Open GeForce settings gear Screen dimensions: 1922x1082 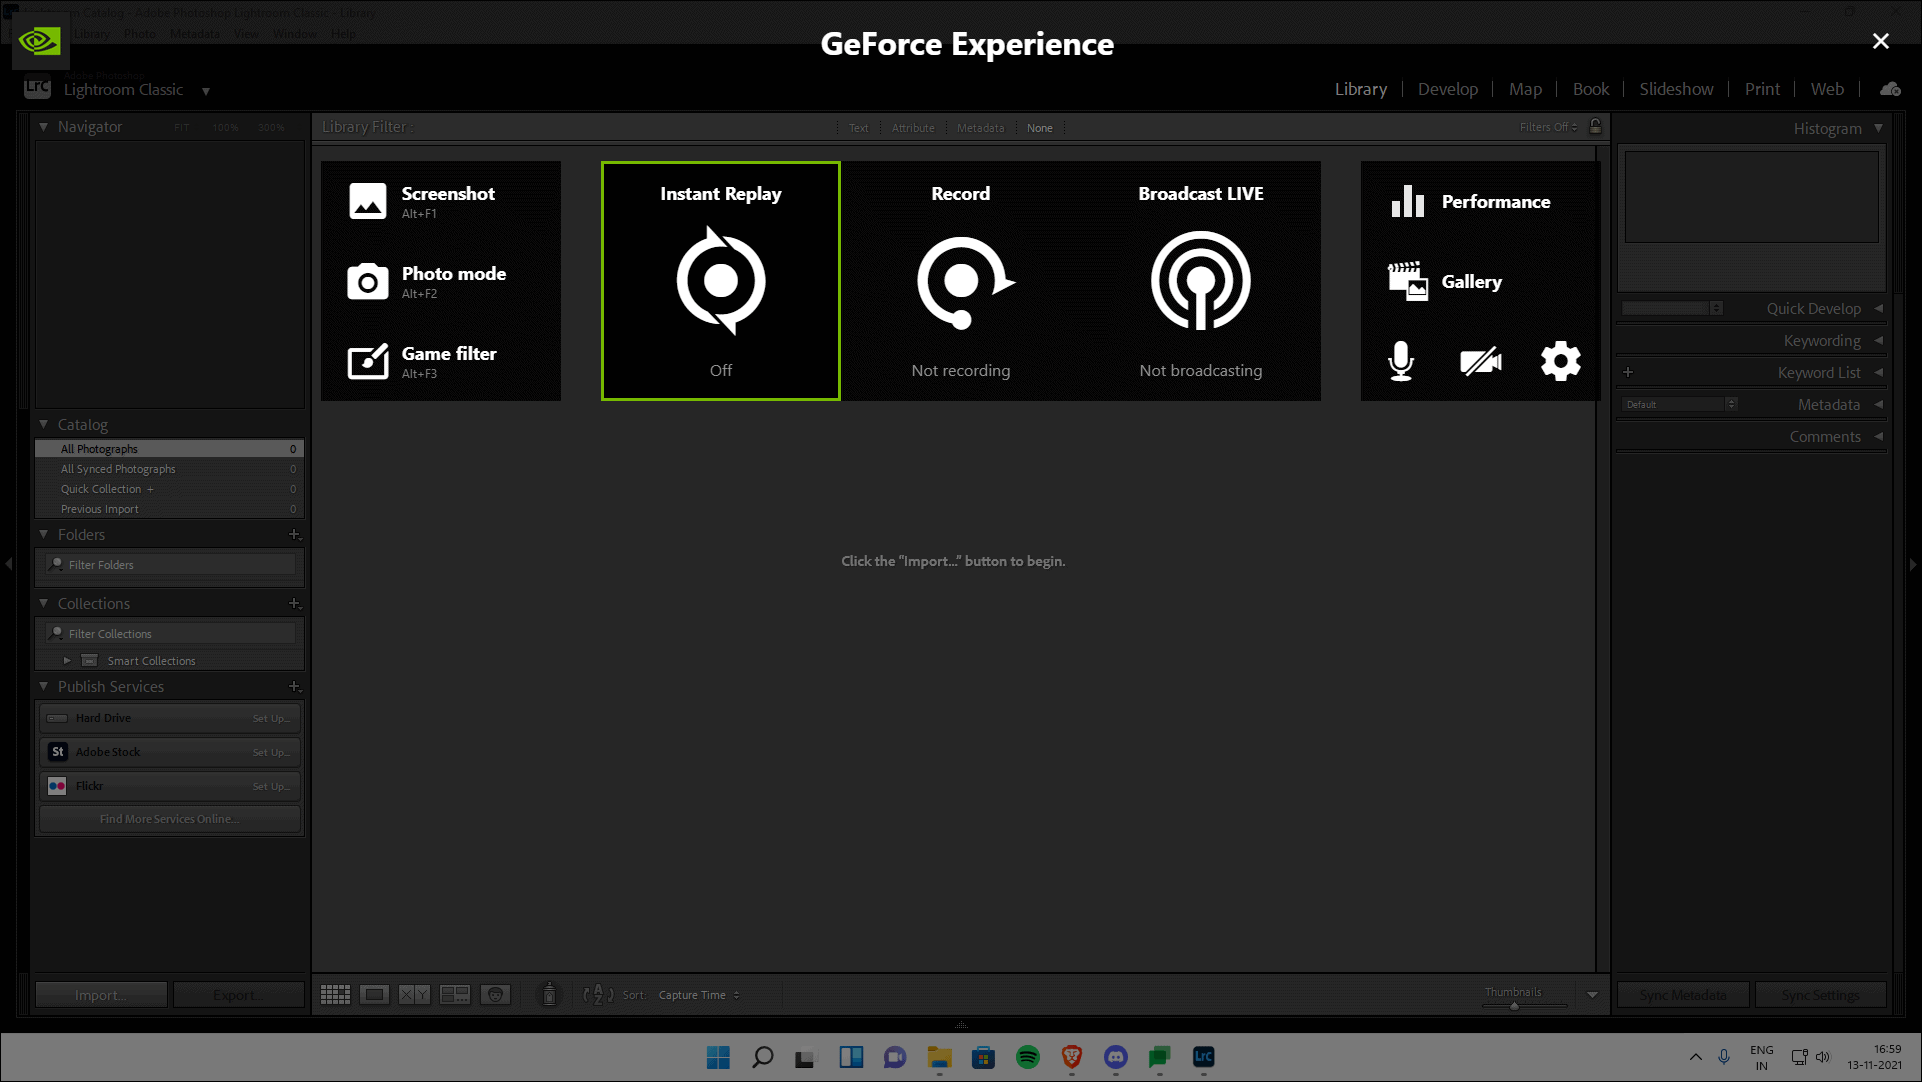(1560, 361)
